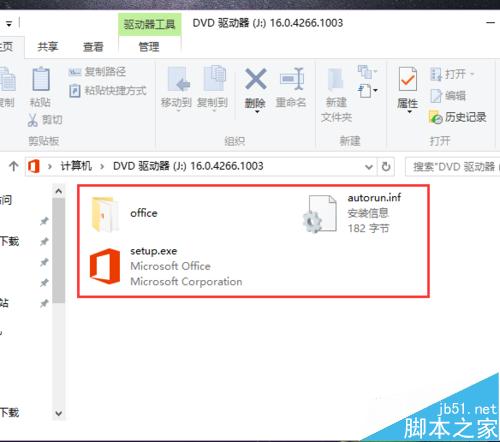Image resolution: width=500 pixels, height=442 pixels.
Task: Expand the address bar history dropdown
Action: pyautogui.click(x=369, y=167)
